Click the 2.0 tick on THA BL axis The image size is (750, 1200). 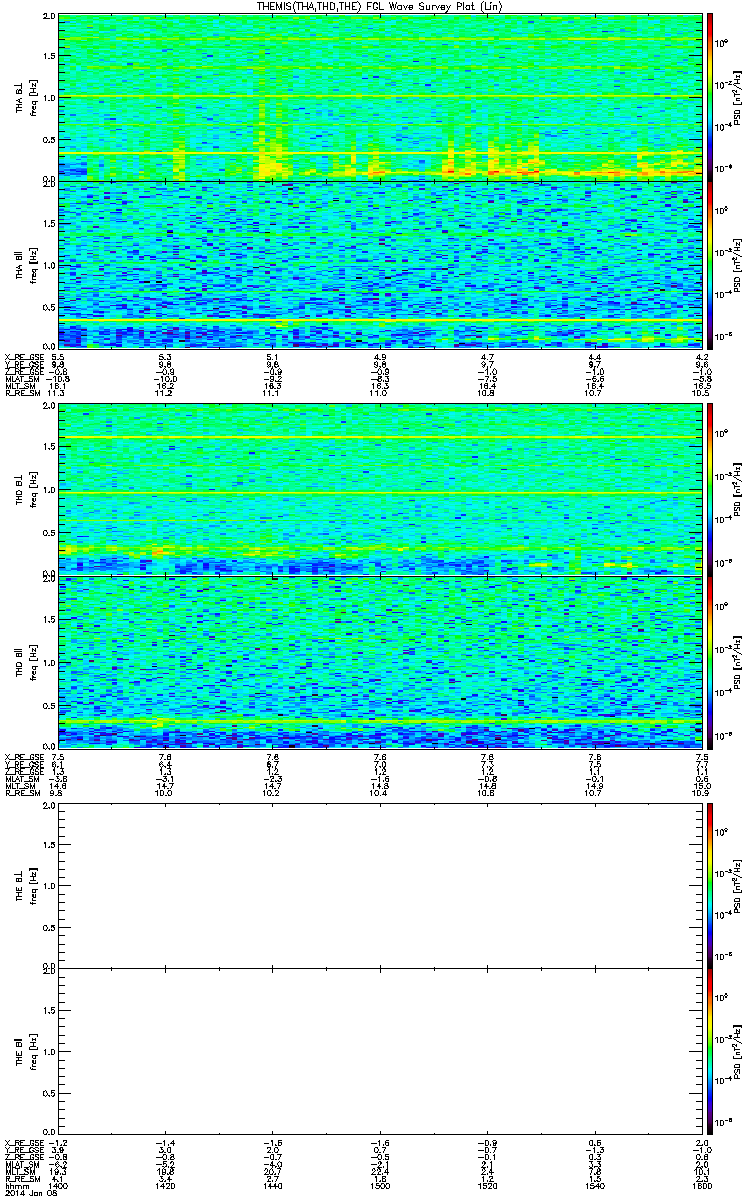tap(49, 18)
